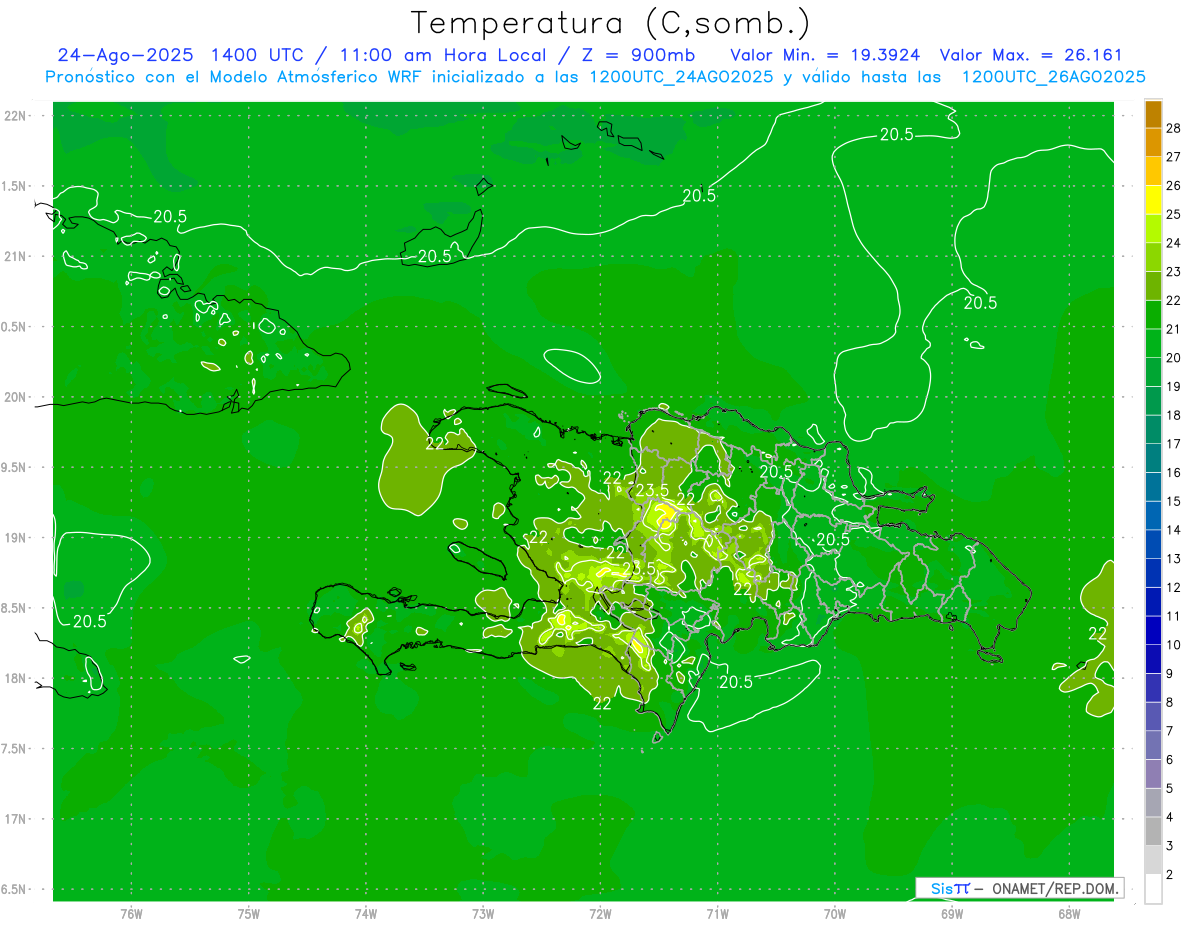Click the 69W longitude axis label
The width and height of the screenshot is (1200, 927).
pyautogui.click(x=952, y=913)
